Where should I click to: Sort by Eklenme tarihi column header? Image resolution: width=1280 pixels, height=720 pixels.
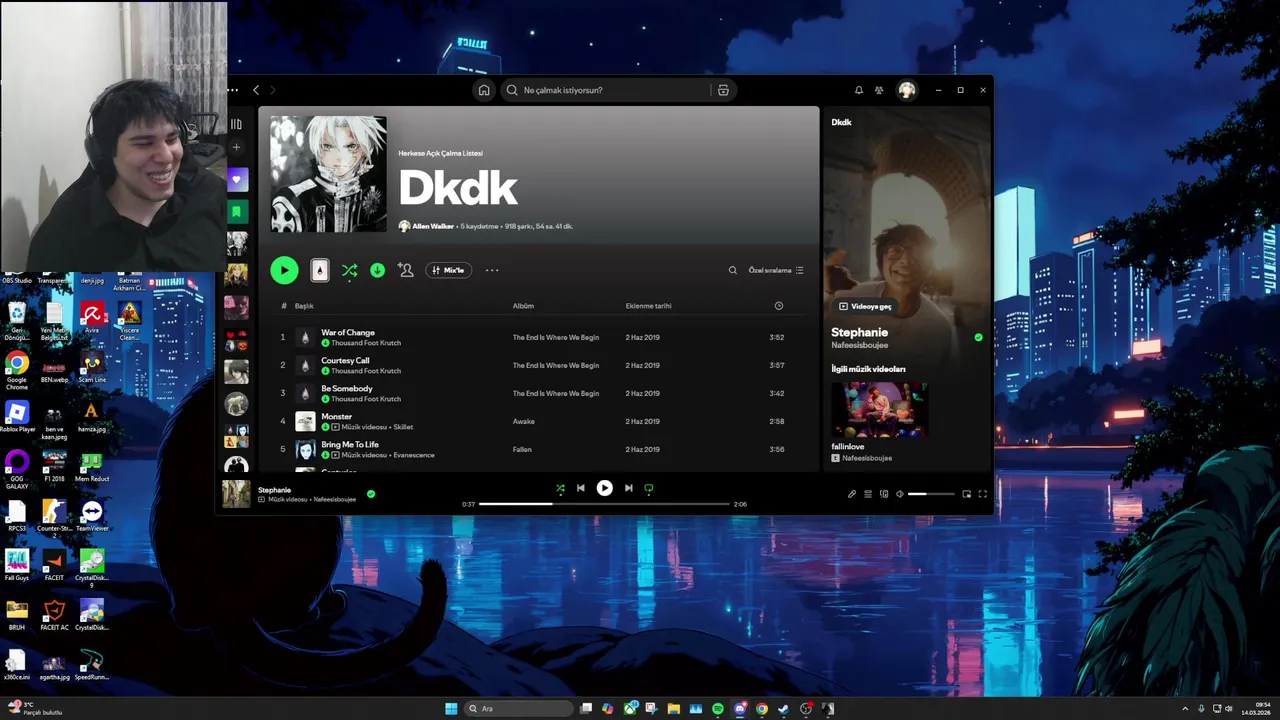[648, 306]
